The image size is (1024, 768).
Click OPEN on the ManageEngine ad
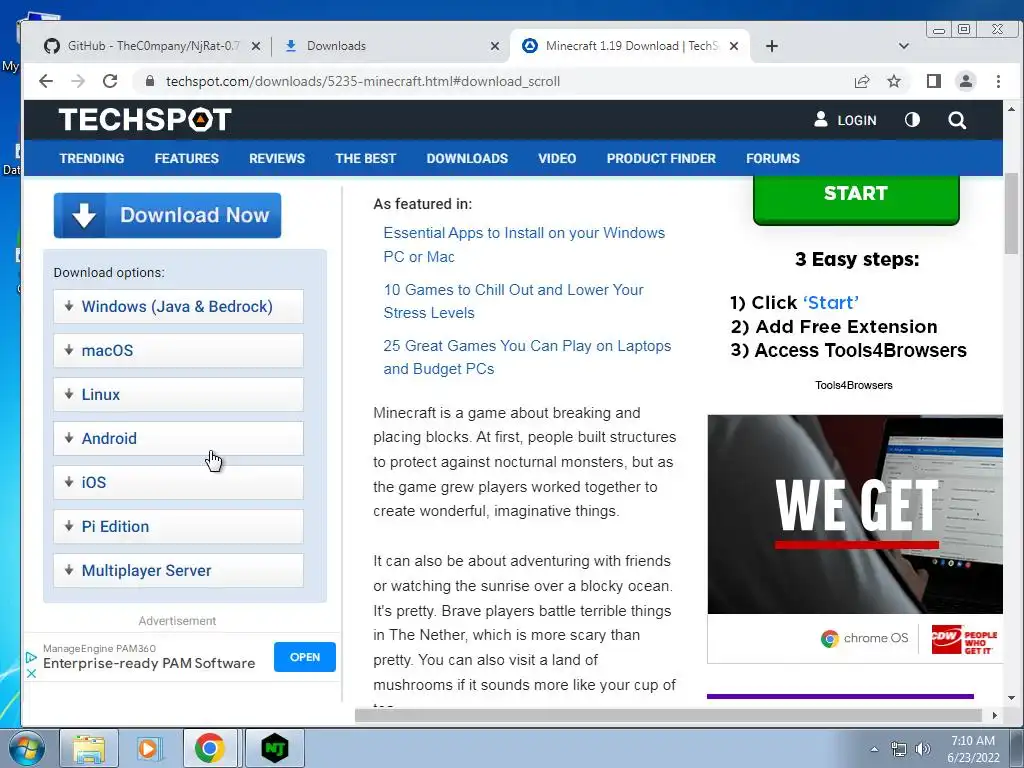coord(304,657)
